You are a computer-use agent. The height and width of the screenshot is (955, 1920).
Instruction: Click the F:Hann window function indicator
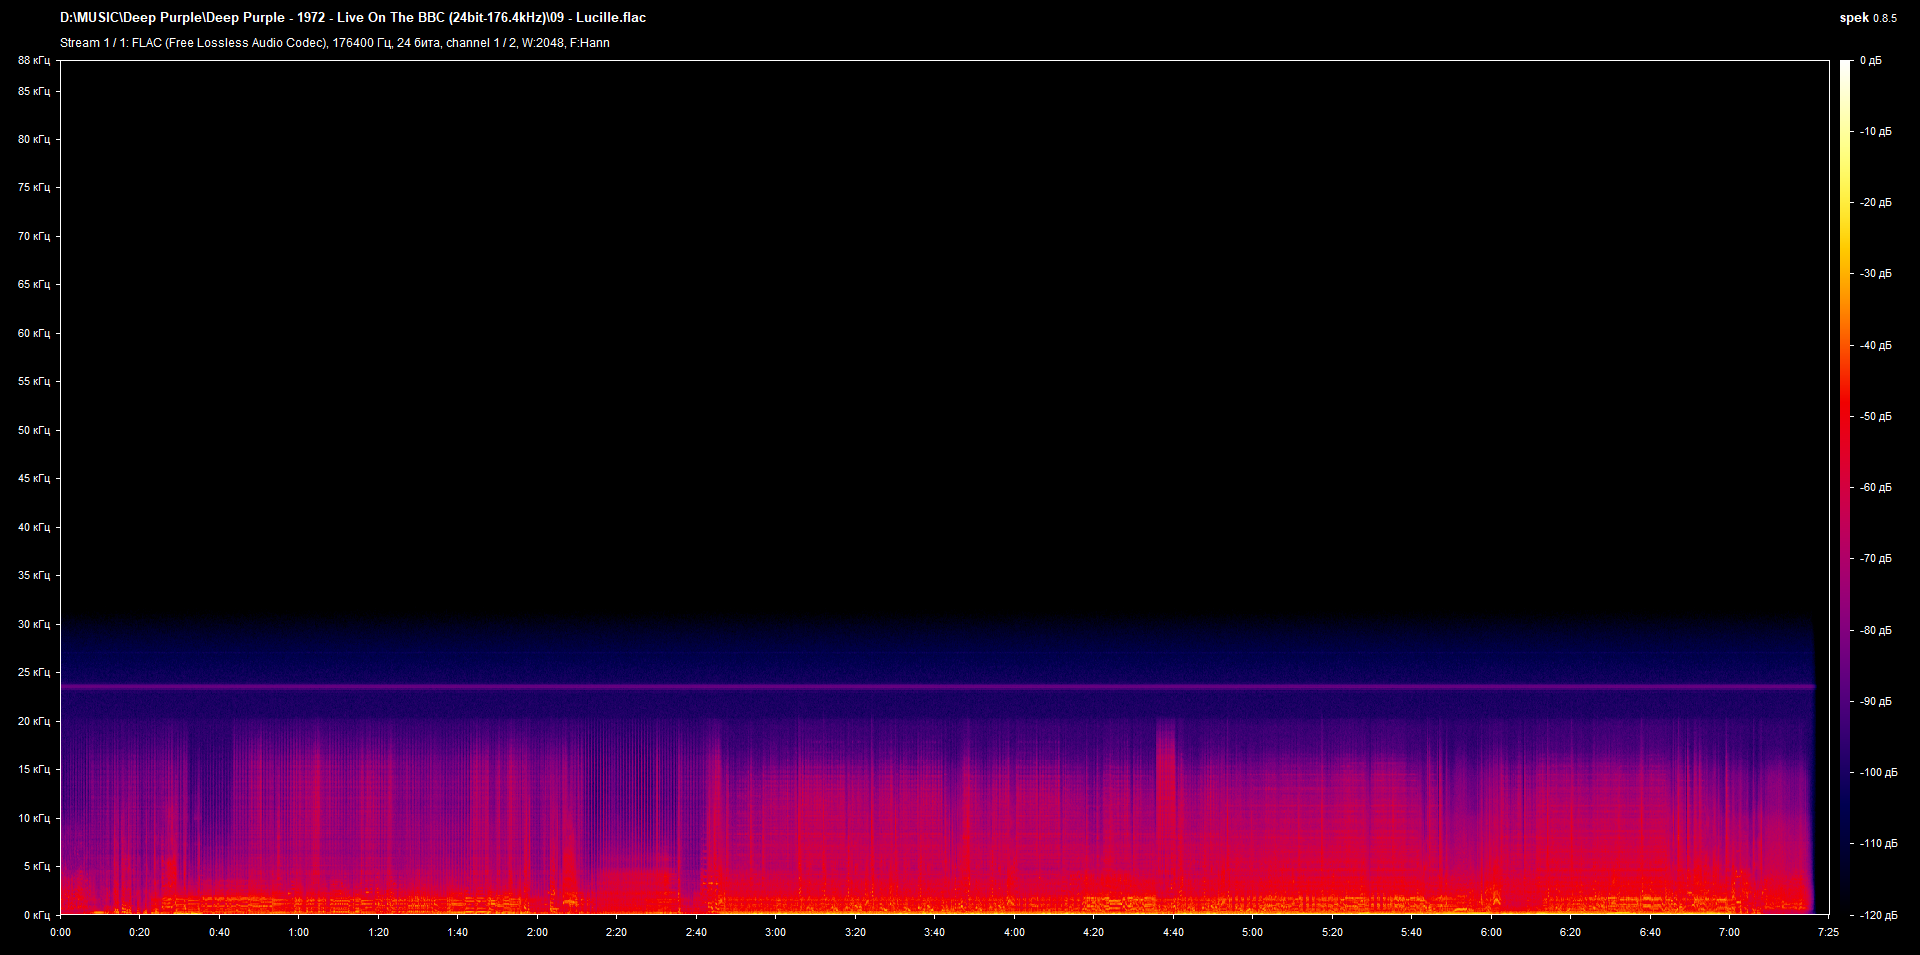tap(588, 43)
